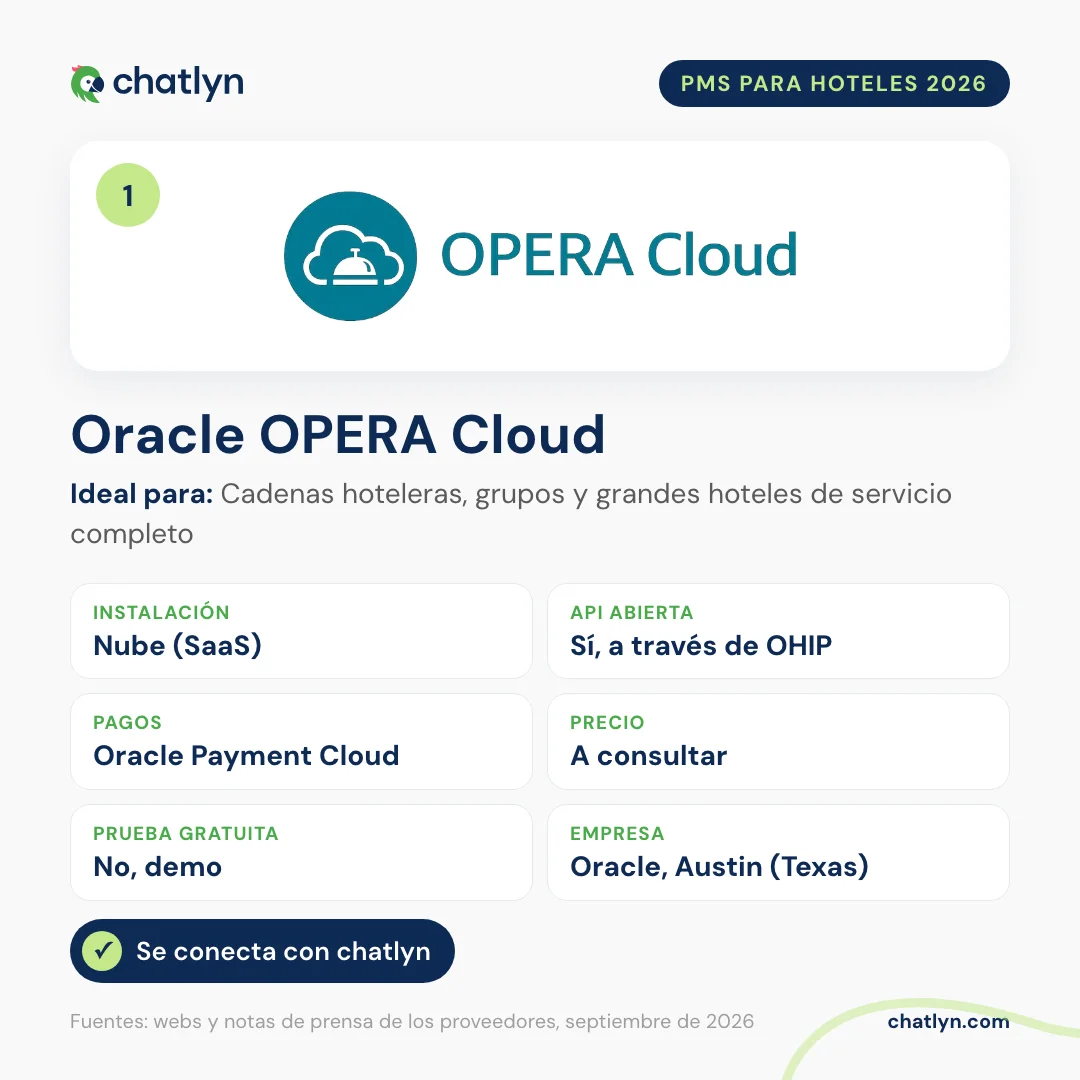
Task: Click the PRUEBA GRATUITA No, demo card
Action: (x=301, y=852)
